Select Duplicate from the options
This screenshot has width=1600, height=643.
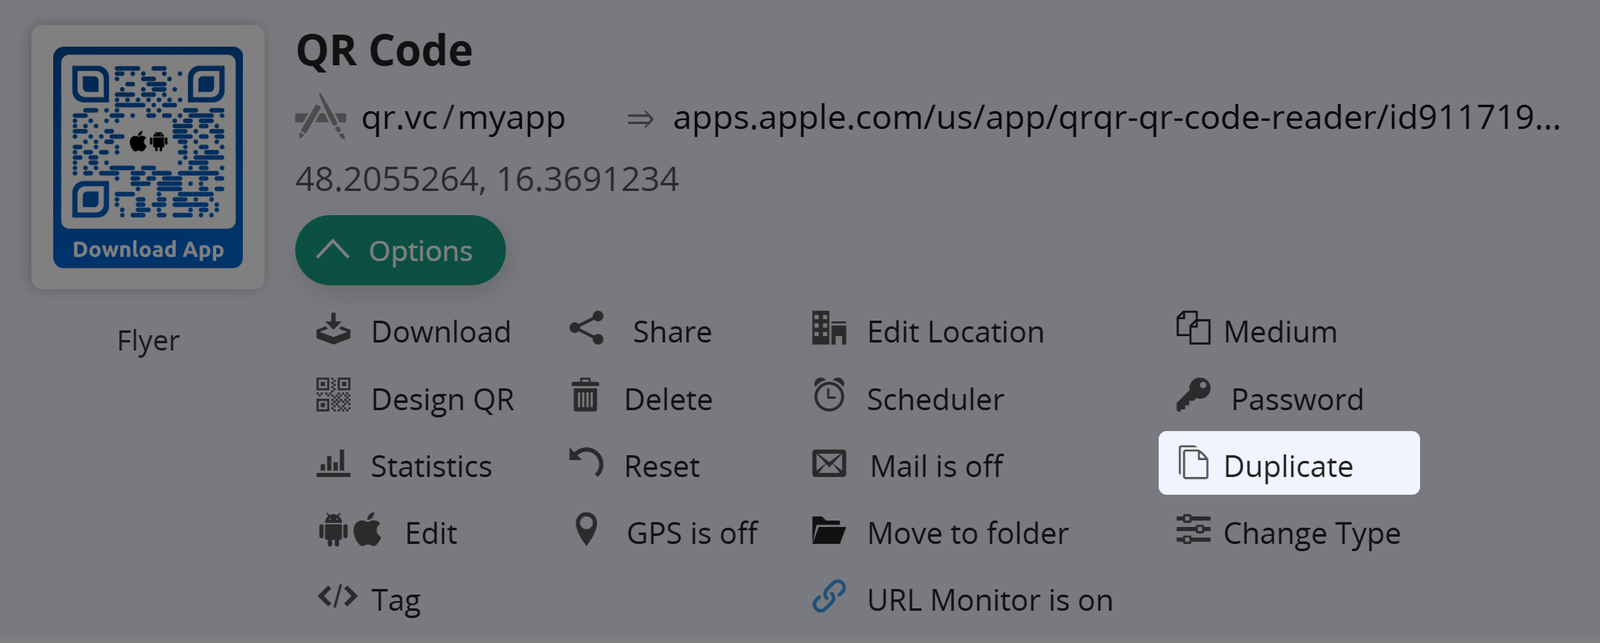click(1288, 465)
